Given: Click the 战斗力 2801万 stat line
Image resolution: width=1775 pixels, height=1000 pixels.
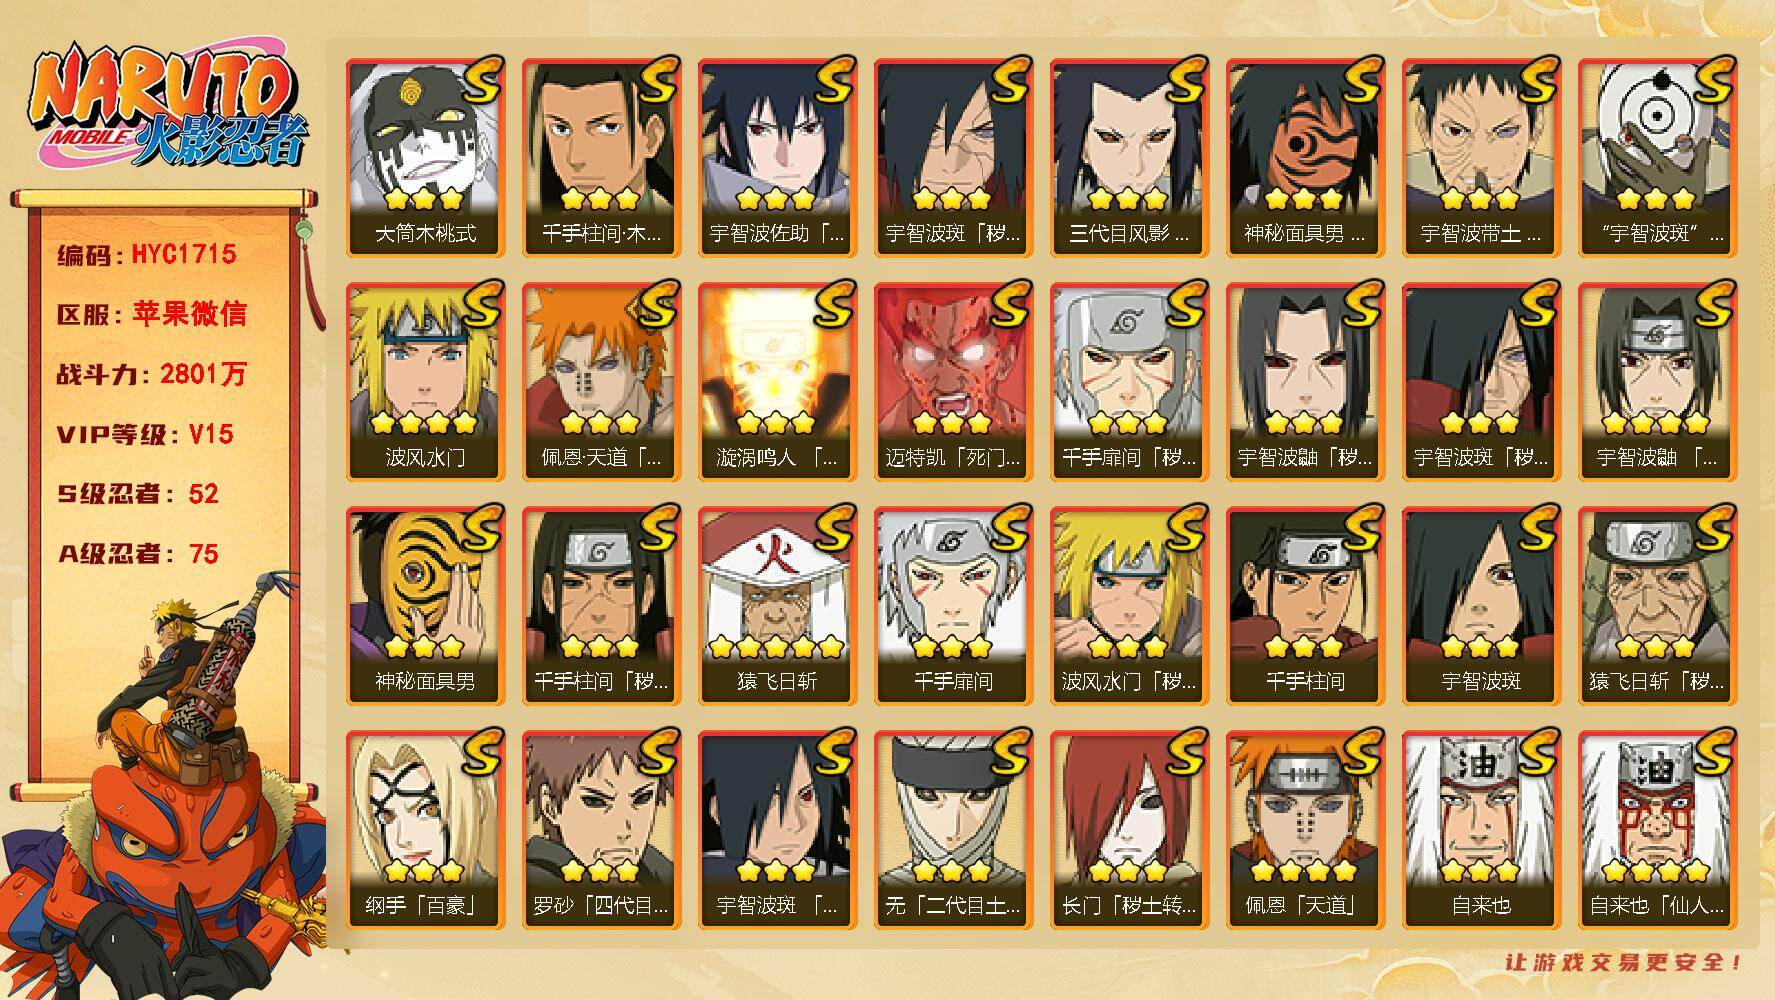Looking at the screenshot, I should click(x=151, y=374).
